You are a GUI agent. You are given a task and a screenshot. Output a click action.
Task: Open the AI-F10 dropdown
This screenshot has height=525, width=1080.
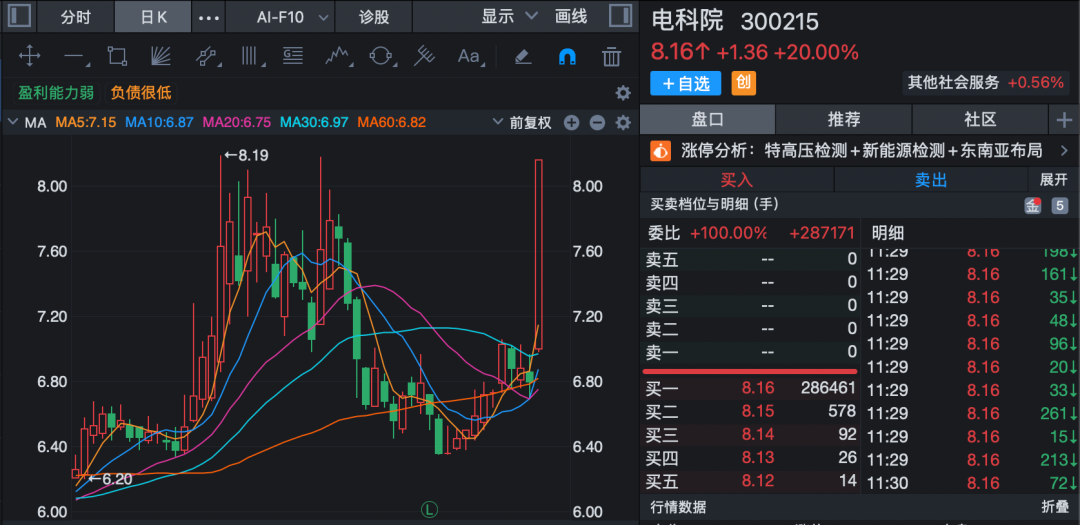(291, 17)
